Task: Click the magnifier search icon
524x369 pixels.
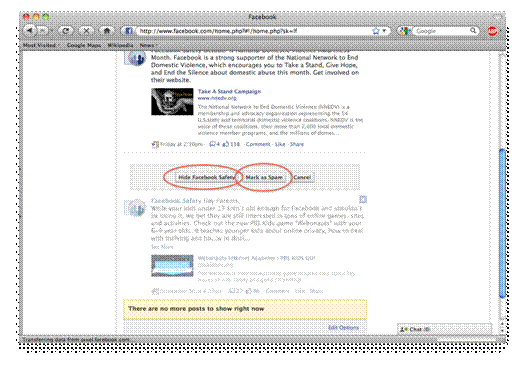Action: [x=473, y=31]
